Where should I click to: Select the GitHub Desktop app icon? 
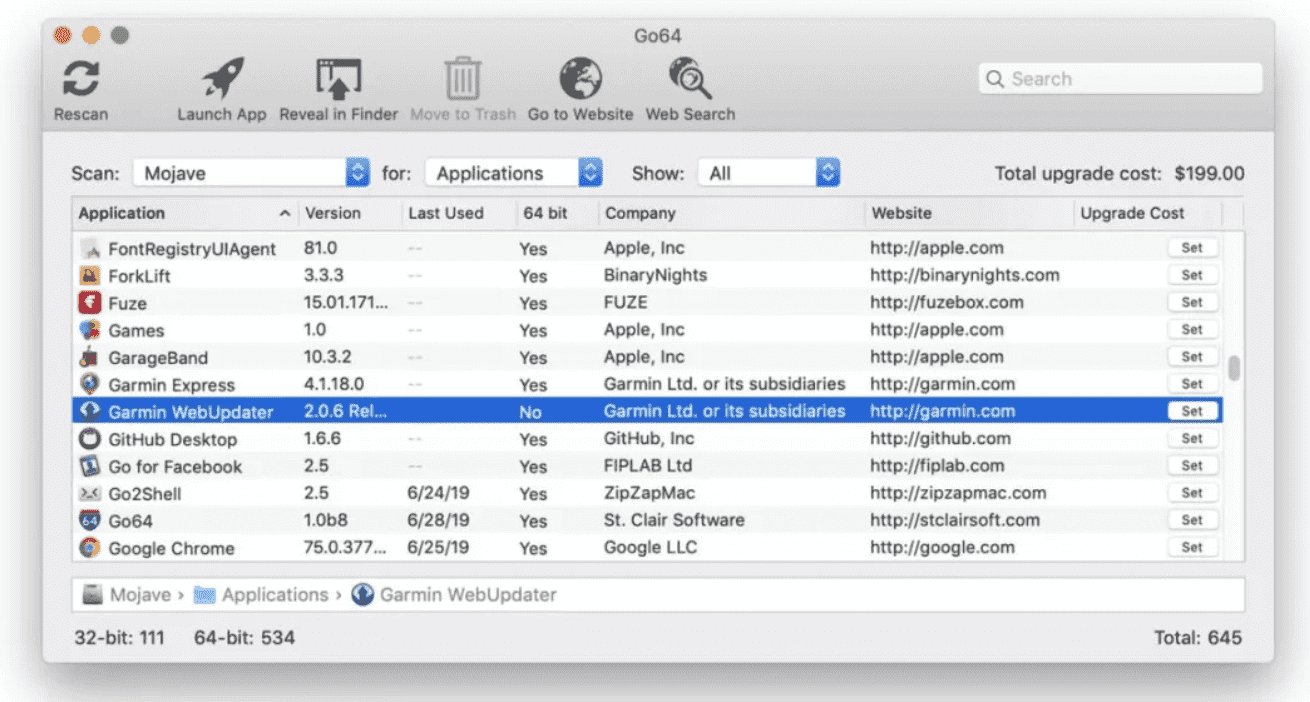click(90, 439)
